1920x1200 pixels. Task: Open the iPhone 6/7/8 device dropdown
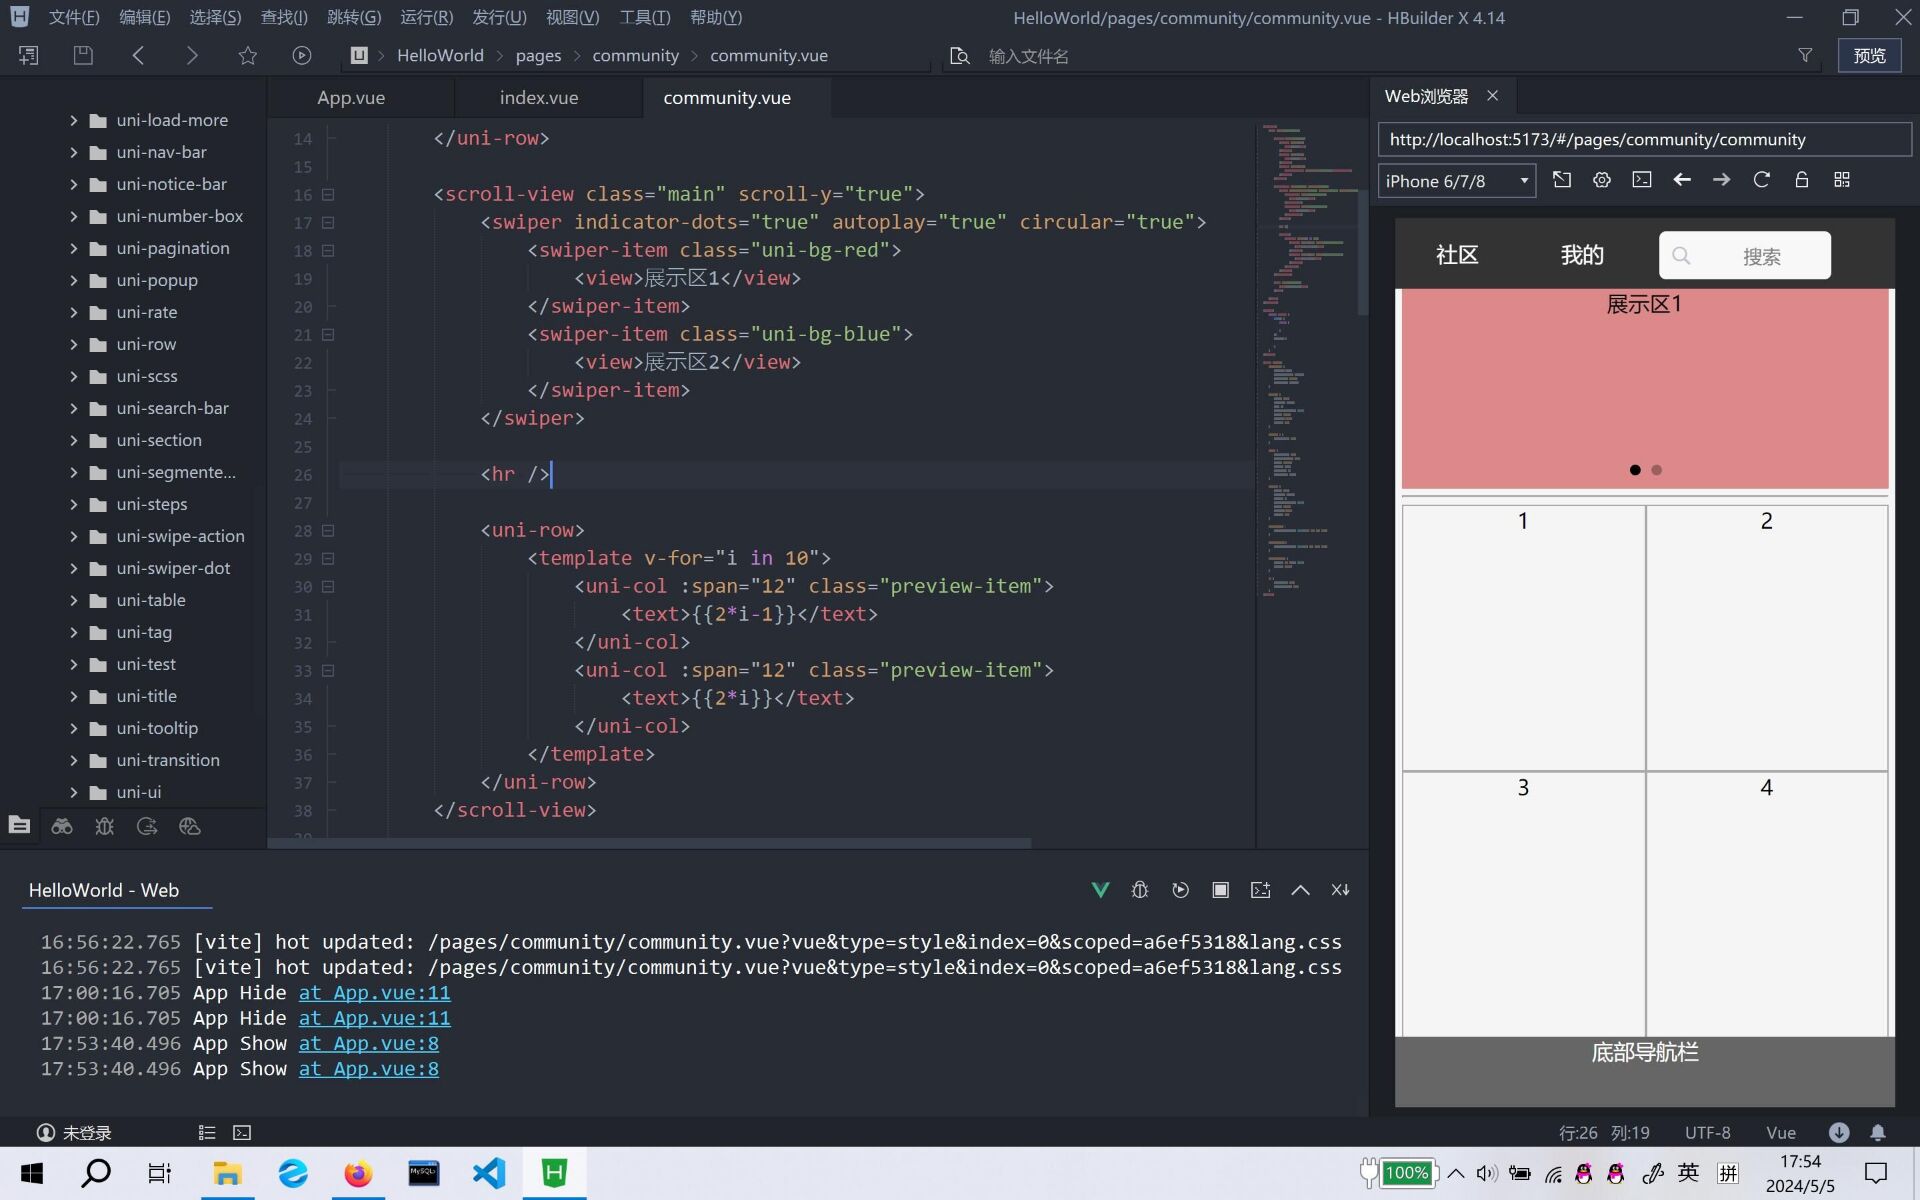[x=1456, y=181]
